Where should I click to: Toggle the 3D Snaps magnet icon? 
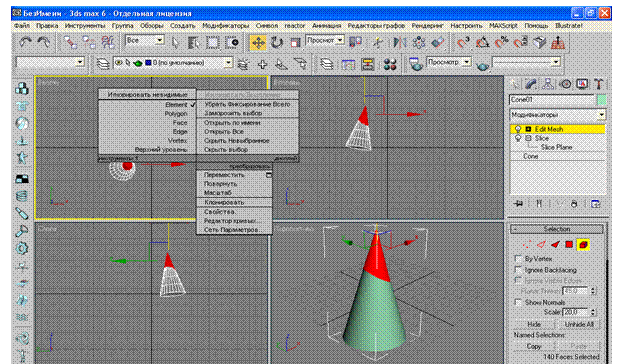(x=463, y=43)
